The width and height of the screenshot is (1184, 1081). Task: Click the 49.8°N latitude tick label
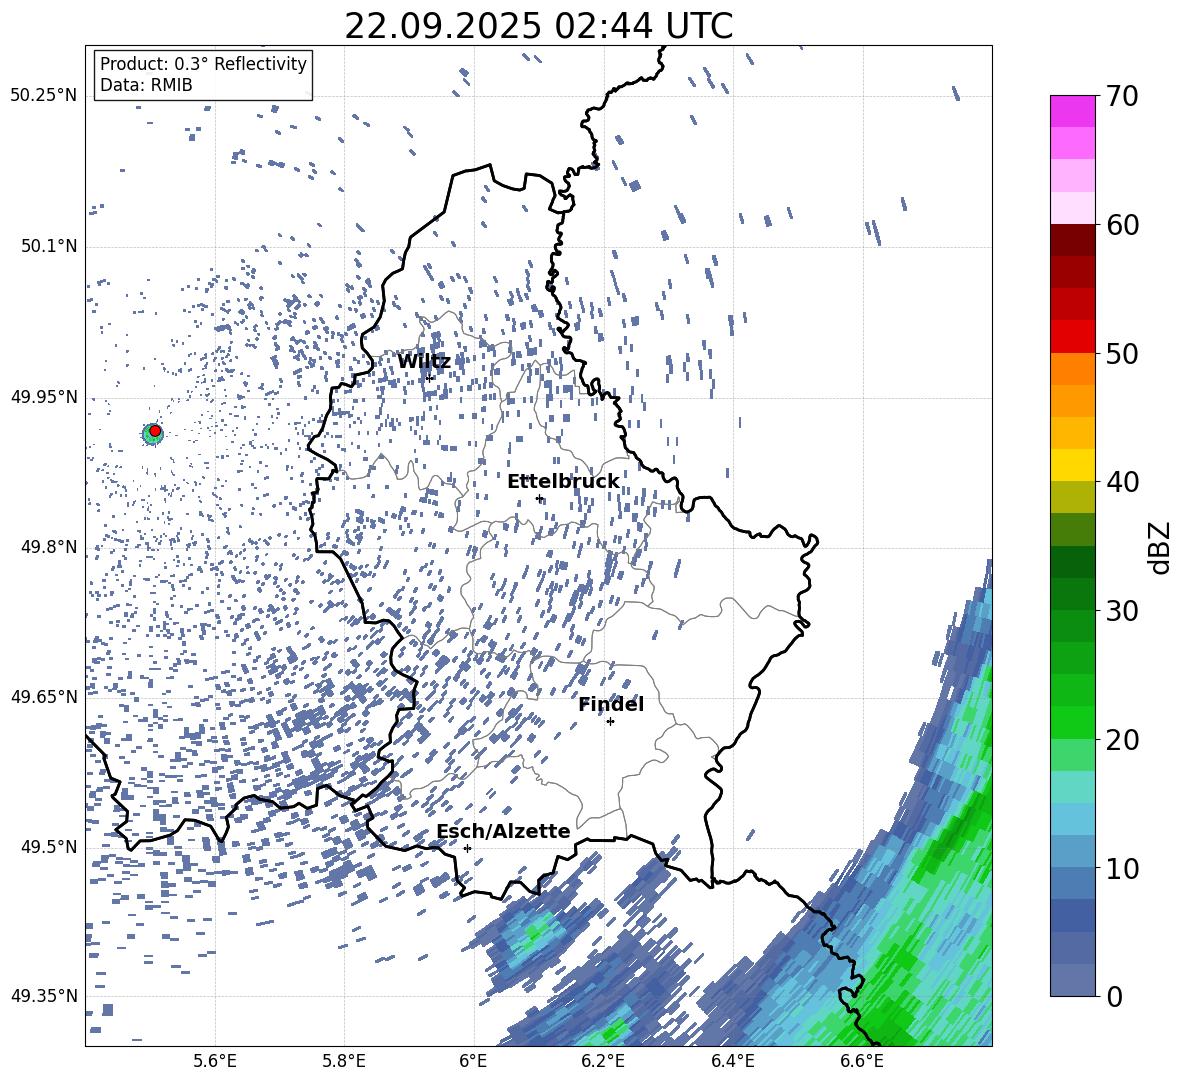(x=48, y=547)
